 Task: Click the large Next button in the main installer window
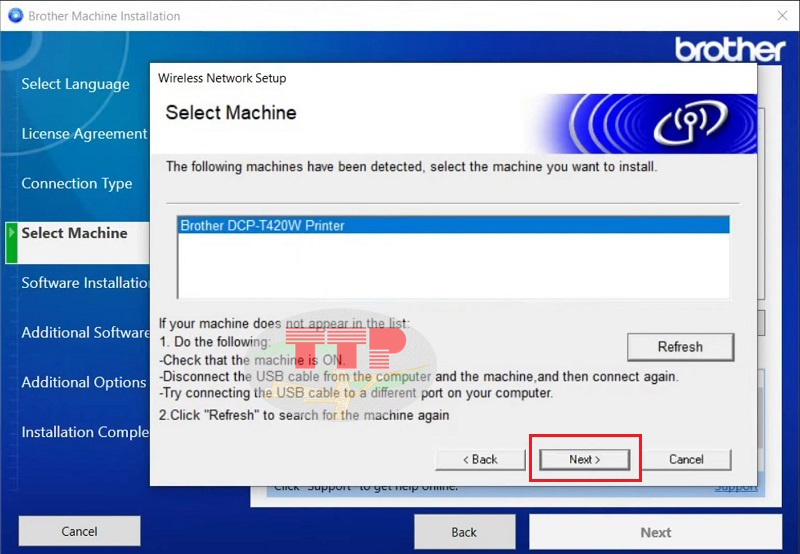pyautogui.click(x=656, y=532)
